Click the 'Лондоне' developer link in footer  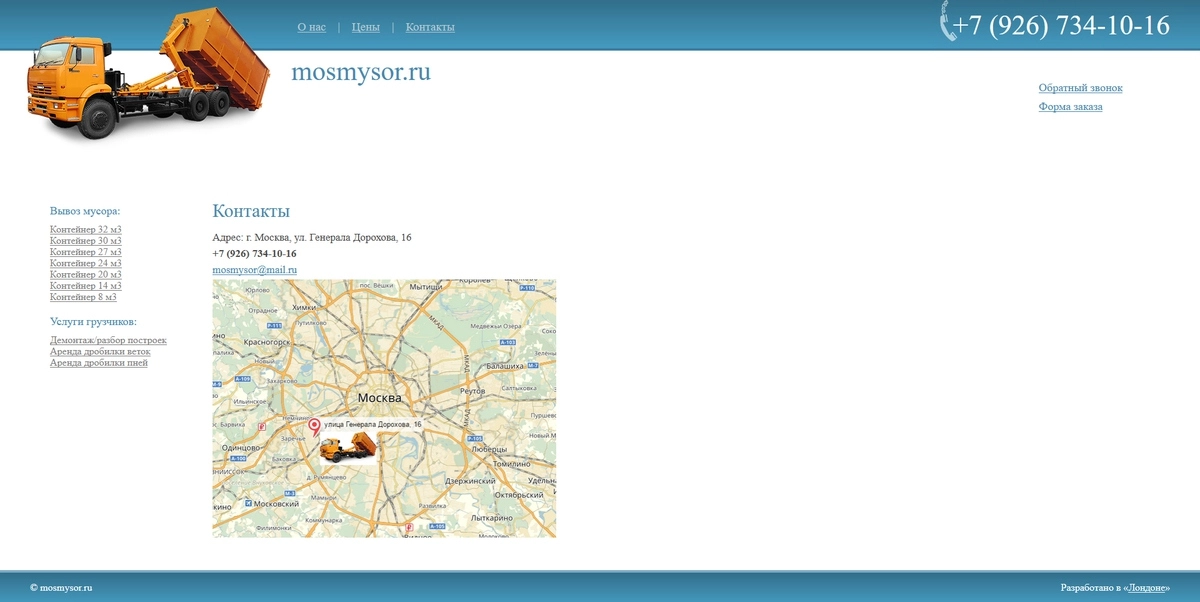coord(1146,588)
